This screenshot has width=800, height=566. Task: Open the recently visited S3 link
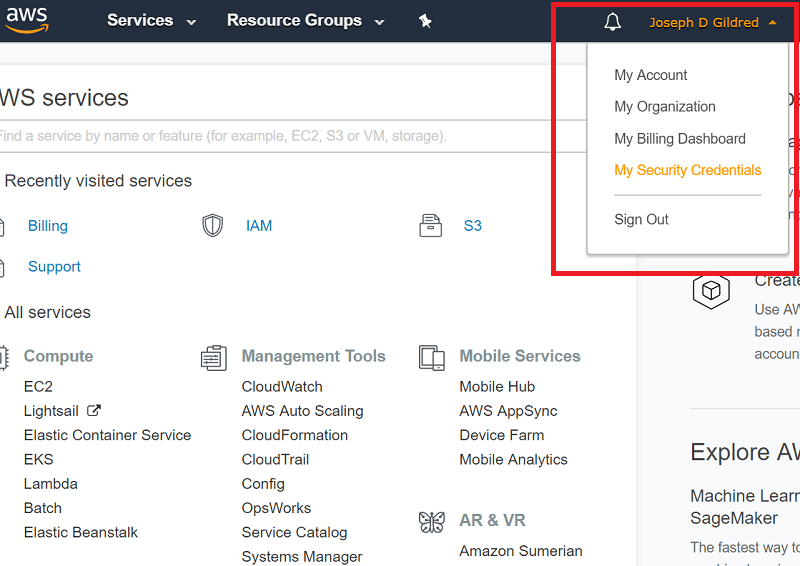tap(472, 226)
